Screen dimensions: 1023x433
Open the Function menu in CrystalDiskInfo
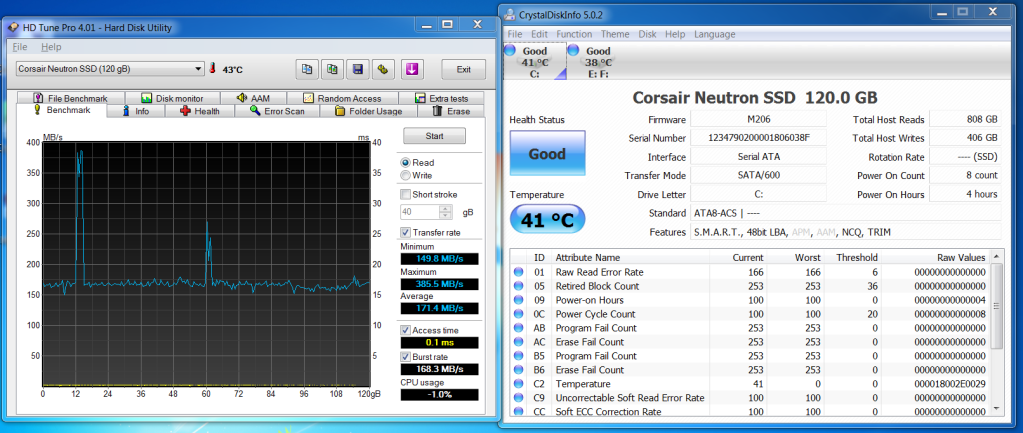click(x=575, y=34)
